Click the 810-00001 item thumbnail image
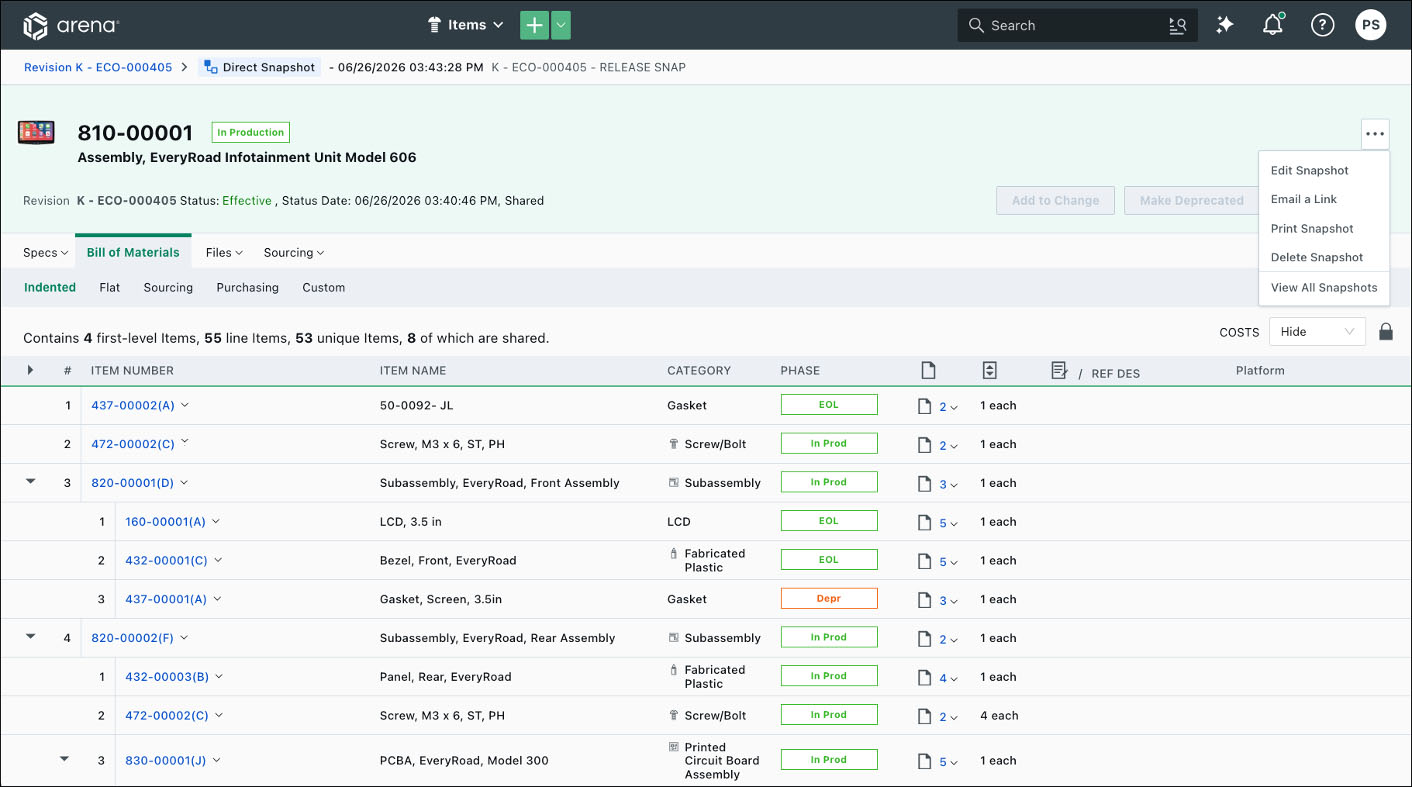The height and width of the screenshot is (787, 1412). coord(36,132)
